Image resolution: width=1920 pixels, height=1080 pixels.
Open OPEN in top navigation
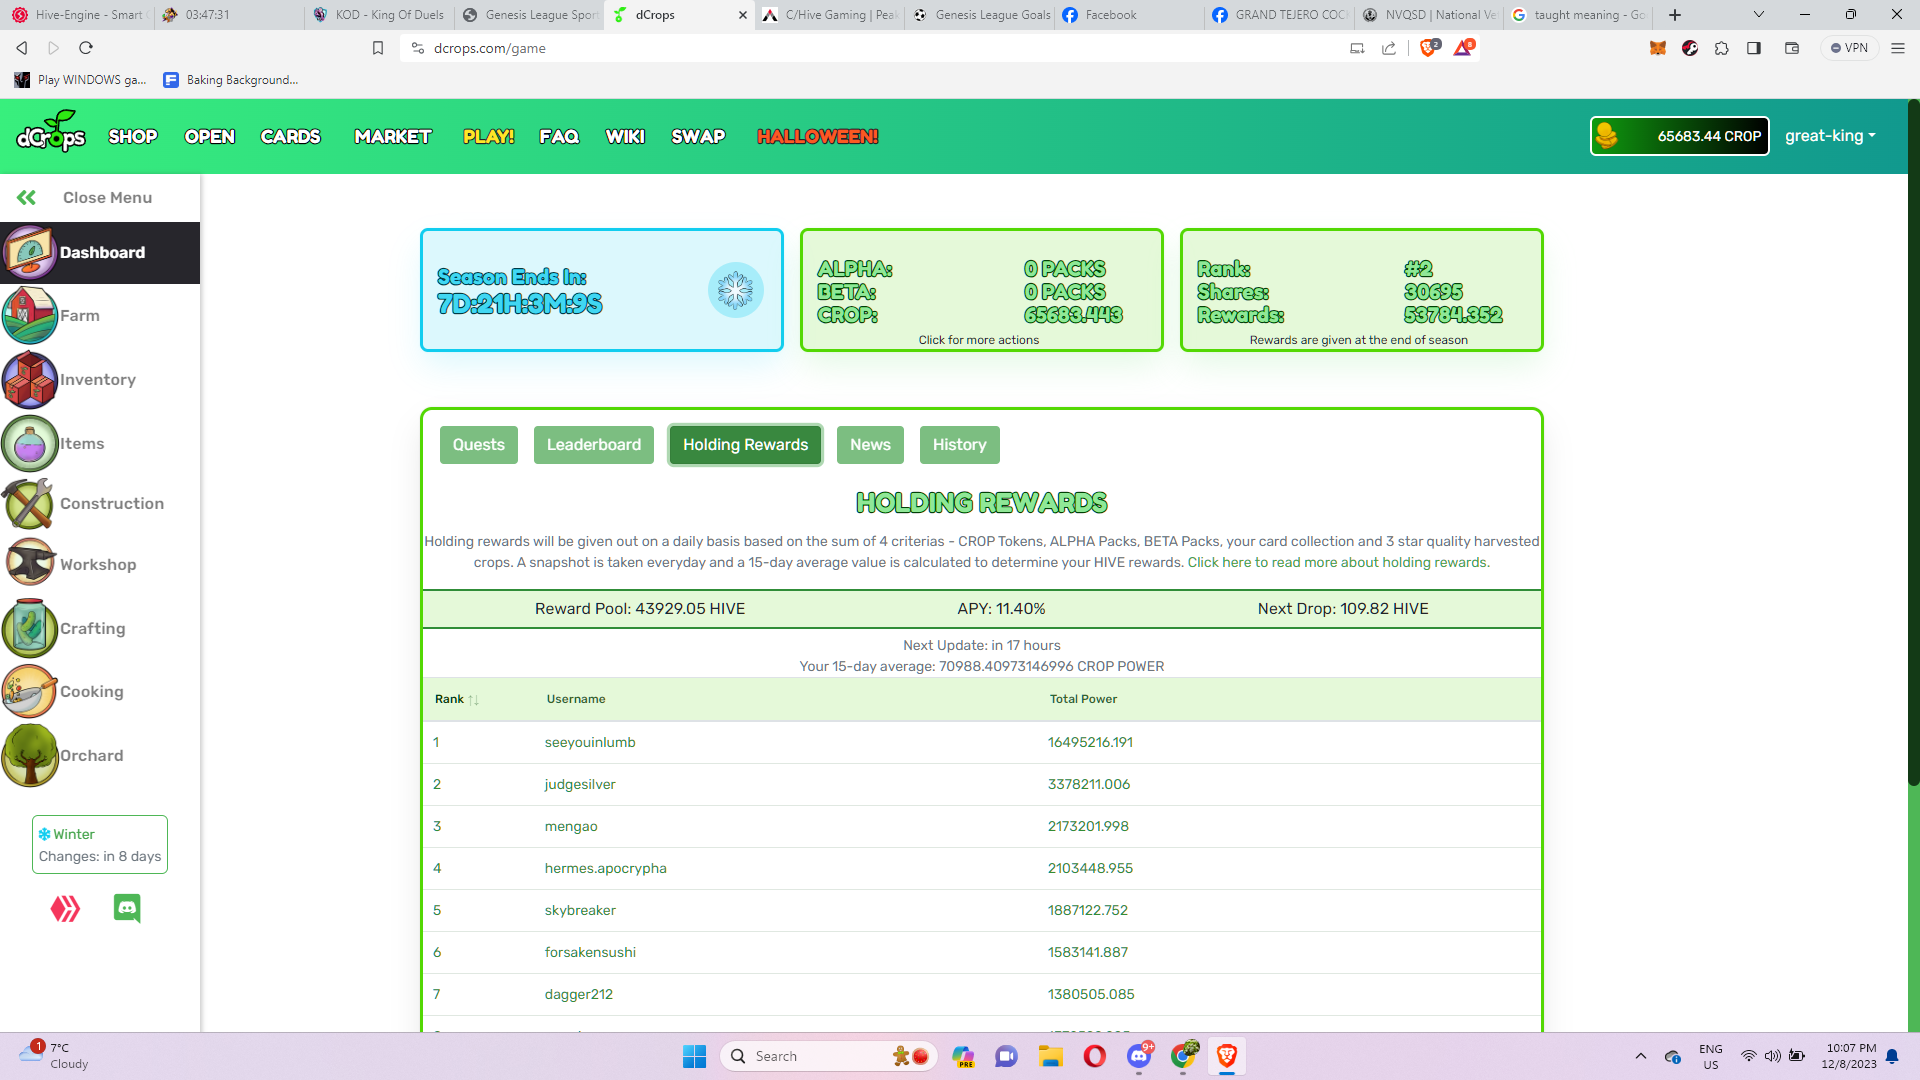point(210,136)
